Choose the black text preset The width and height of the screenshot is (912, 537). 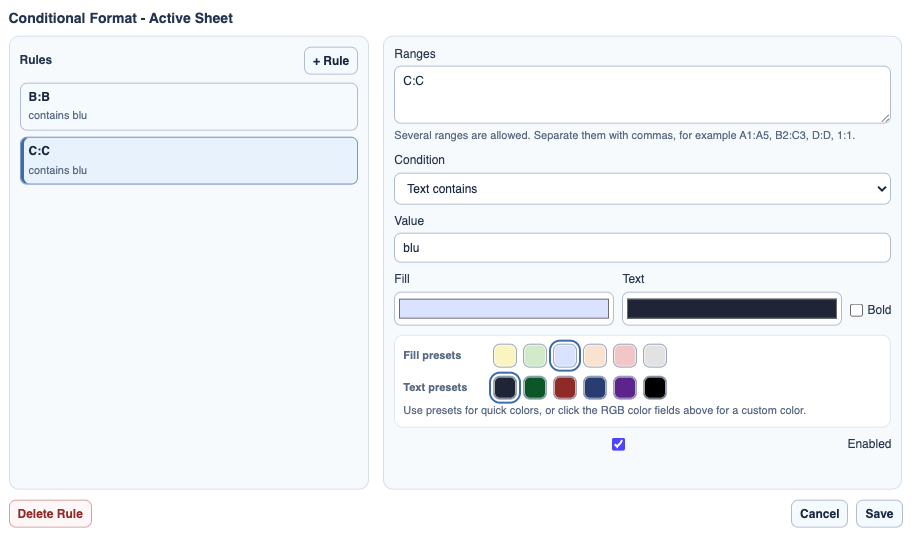click(x=655, y=387)
